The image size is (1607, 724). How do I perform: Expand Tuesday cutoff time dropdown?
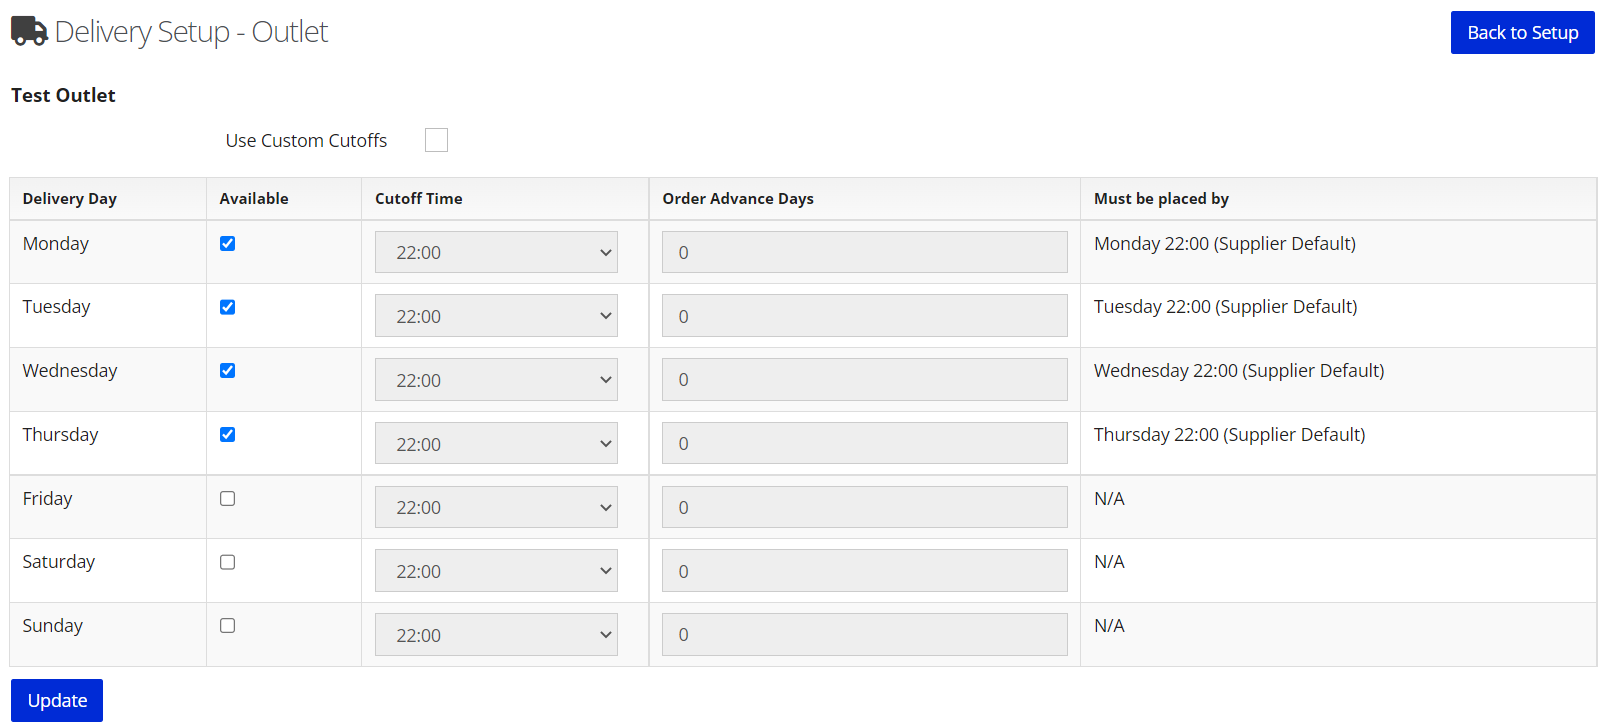click(496, 316)
